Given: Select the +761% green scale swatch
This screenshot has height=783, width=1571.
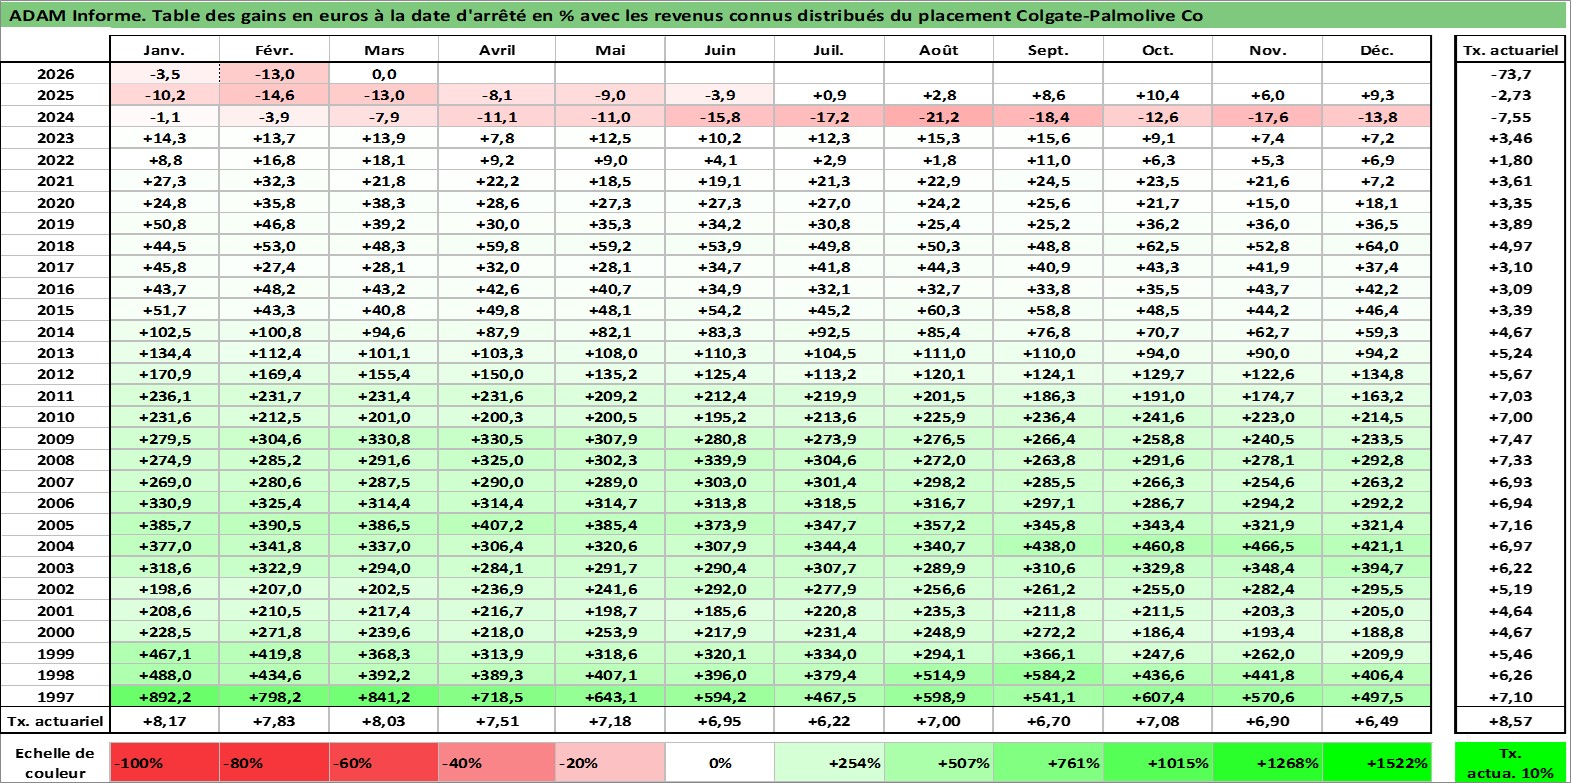Looking at the screenshot, I should [x=1048, y=763].
